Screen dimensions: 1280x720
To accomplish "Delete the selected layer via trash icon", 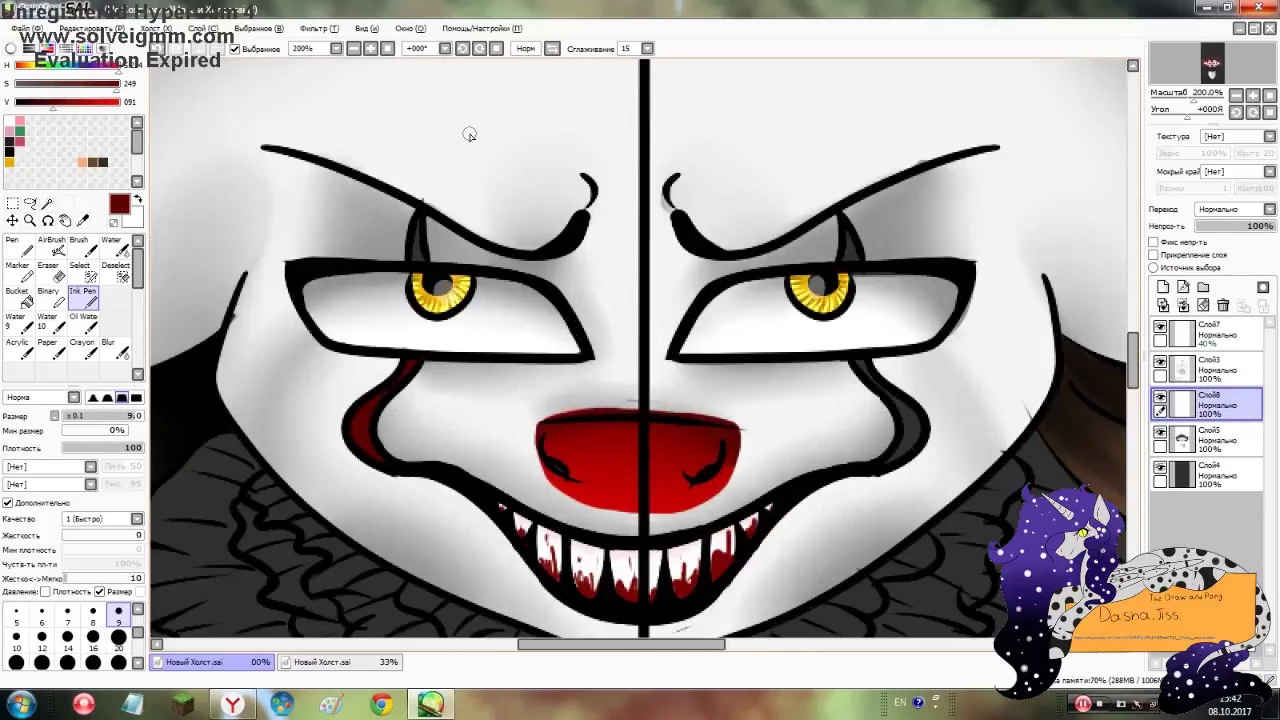I will click(x=1223, y=305).
